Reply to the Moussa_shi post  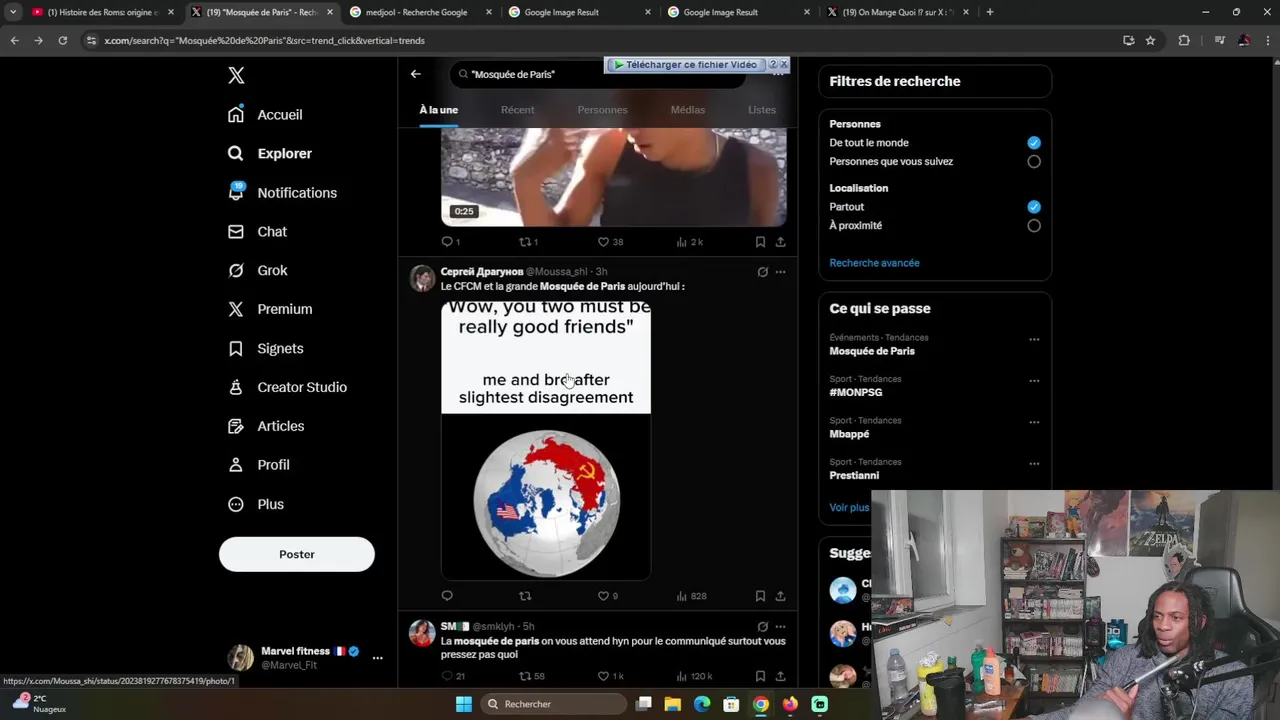tap(447, 596)
